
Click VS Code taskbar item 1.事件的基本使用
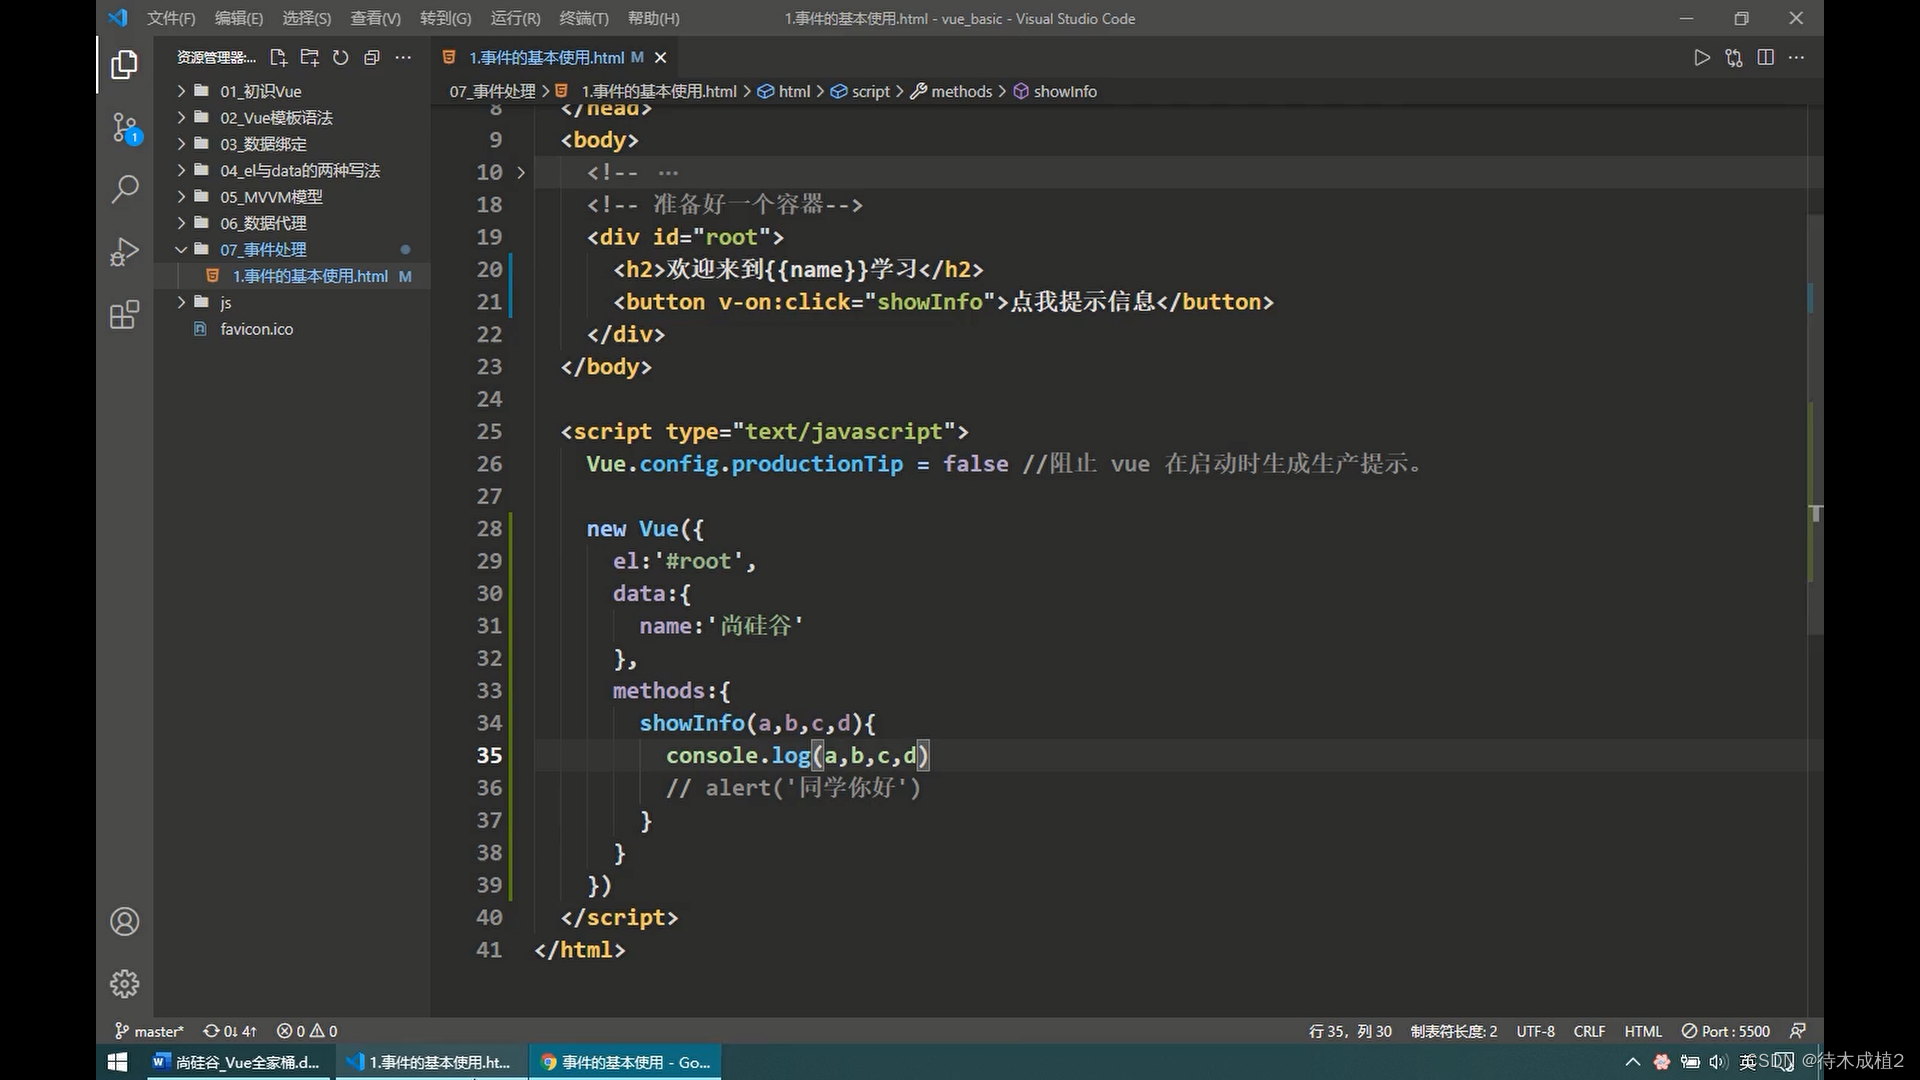point(430,1062)
